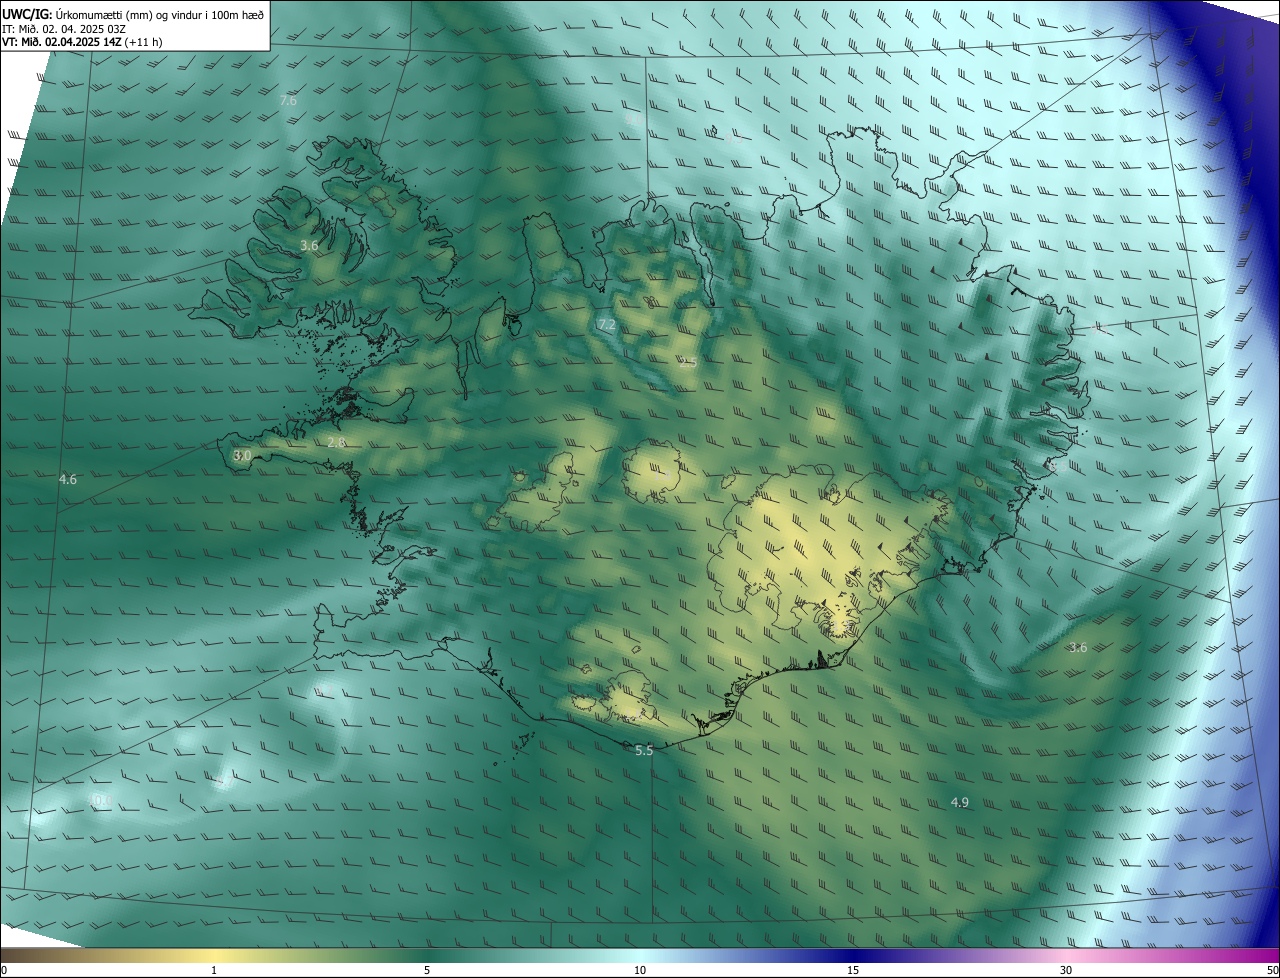Screen dimensions: 1280x978
Task: Click the 7.6 precipitation value on the map
Action: 288,101
